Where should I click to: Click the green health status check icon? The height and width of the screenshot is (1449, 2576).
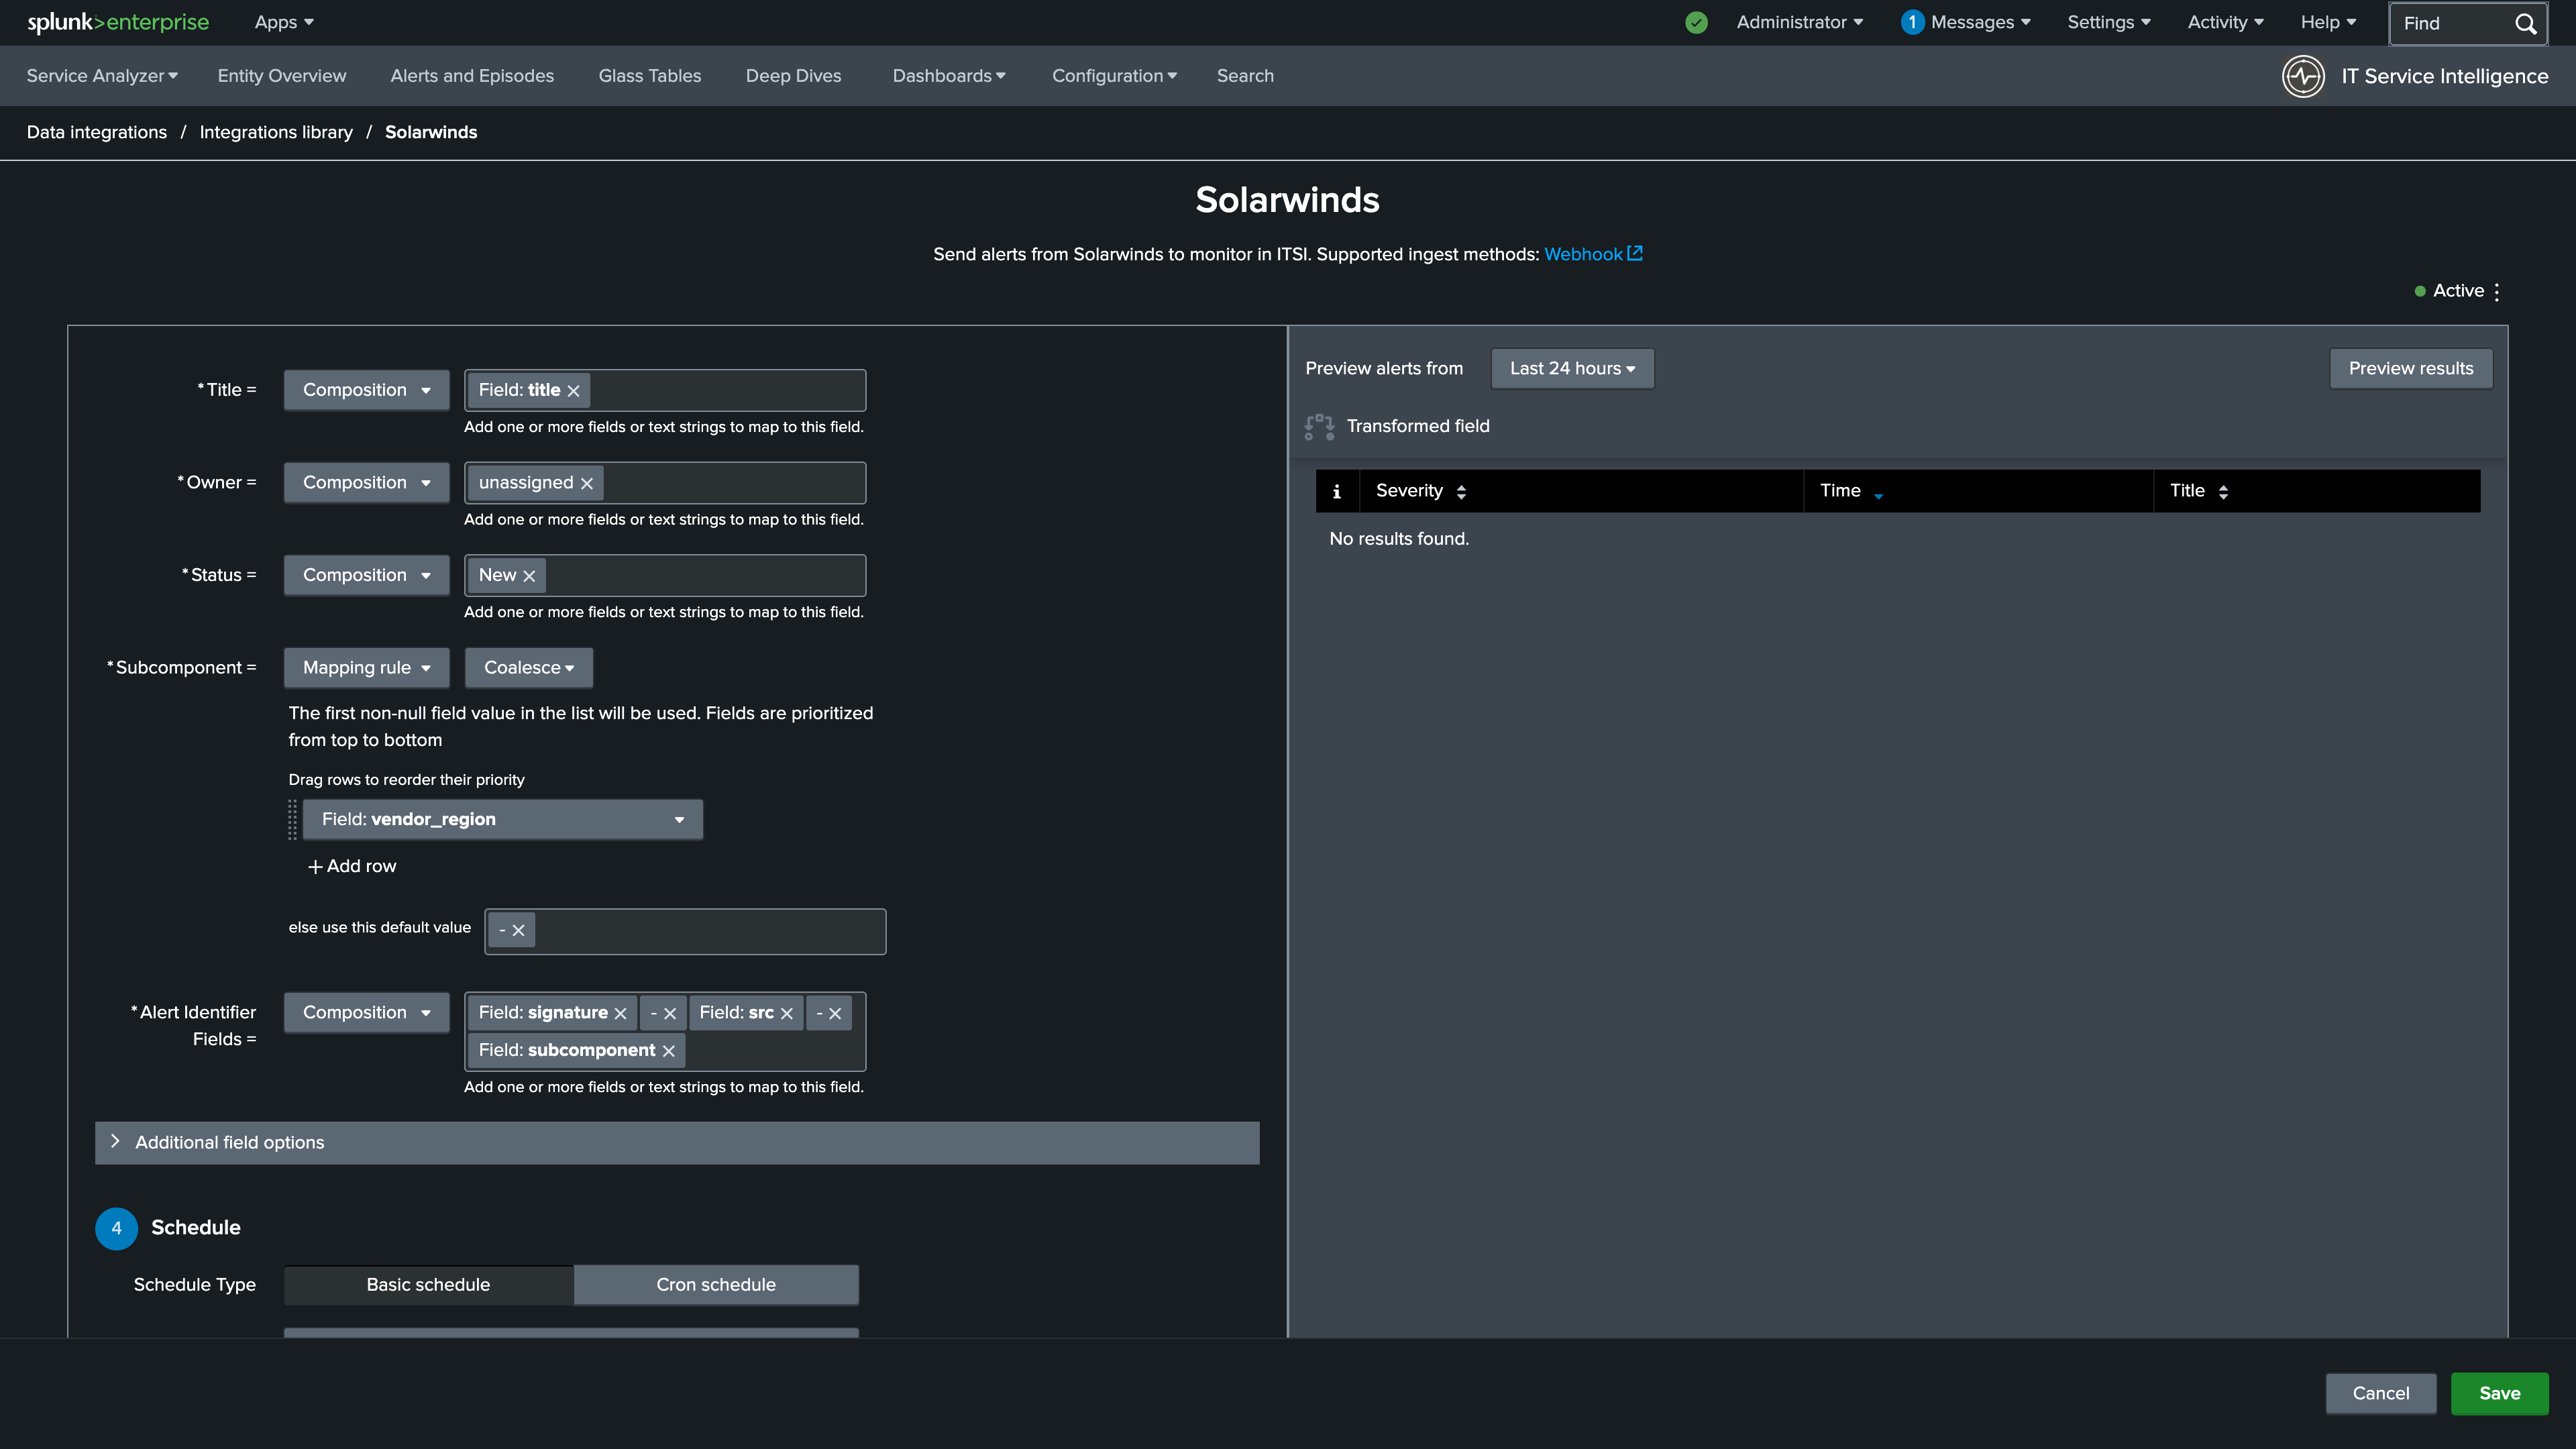coord(1696,22)
